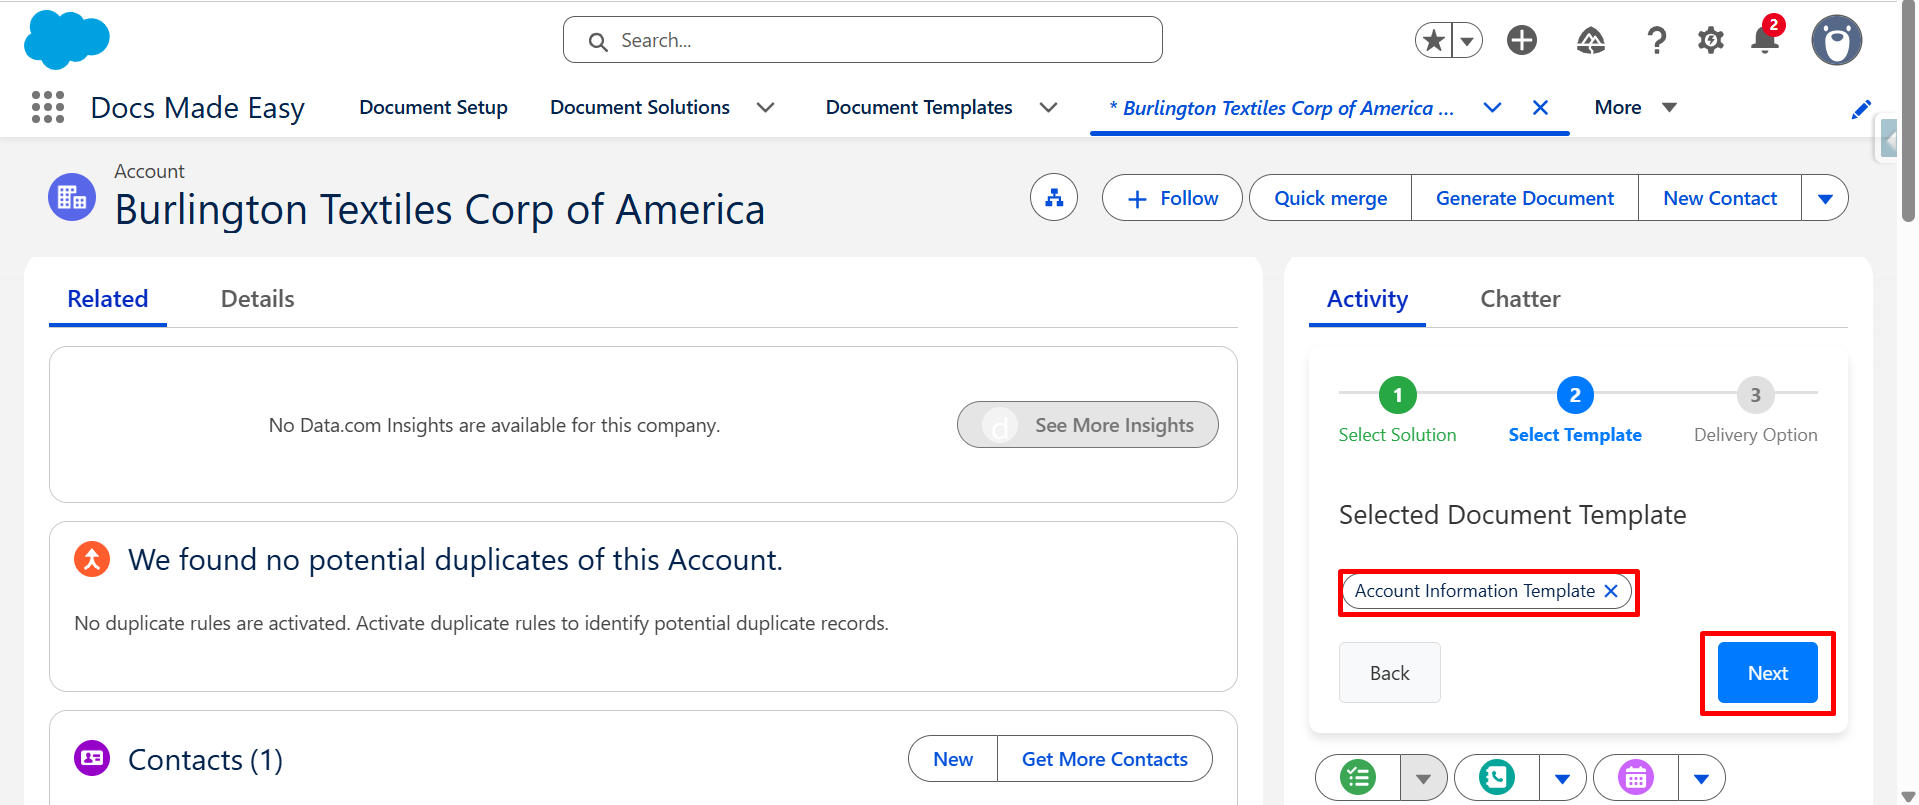The image size is (1919, 805).
Task: Remove Account Information Template pill
Action: [x=1611, y=591]
